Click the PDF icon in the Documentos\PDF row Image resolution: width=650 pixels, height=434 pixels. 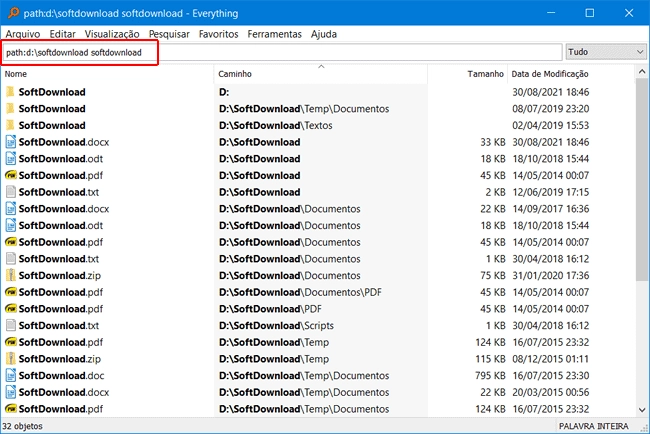(x=10, y=292)
